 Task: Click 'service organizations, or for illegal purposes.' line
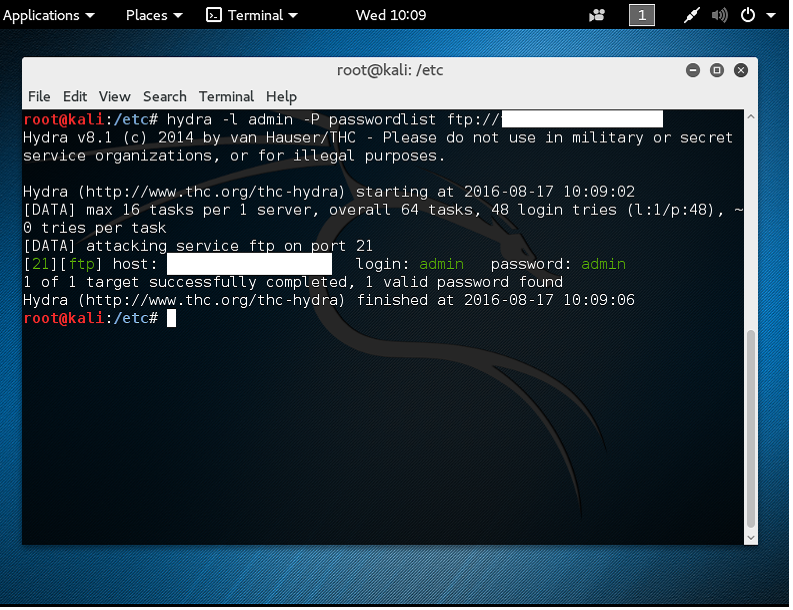pyautogui.click(x=234, y=156)
